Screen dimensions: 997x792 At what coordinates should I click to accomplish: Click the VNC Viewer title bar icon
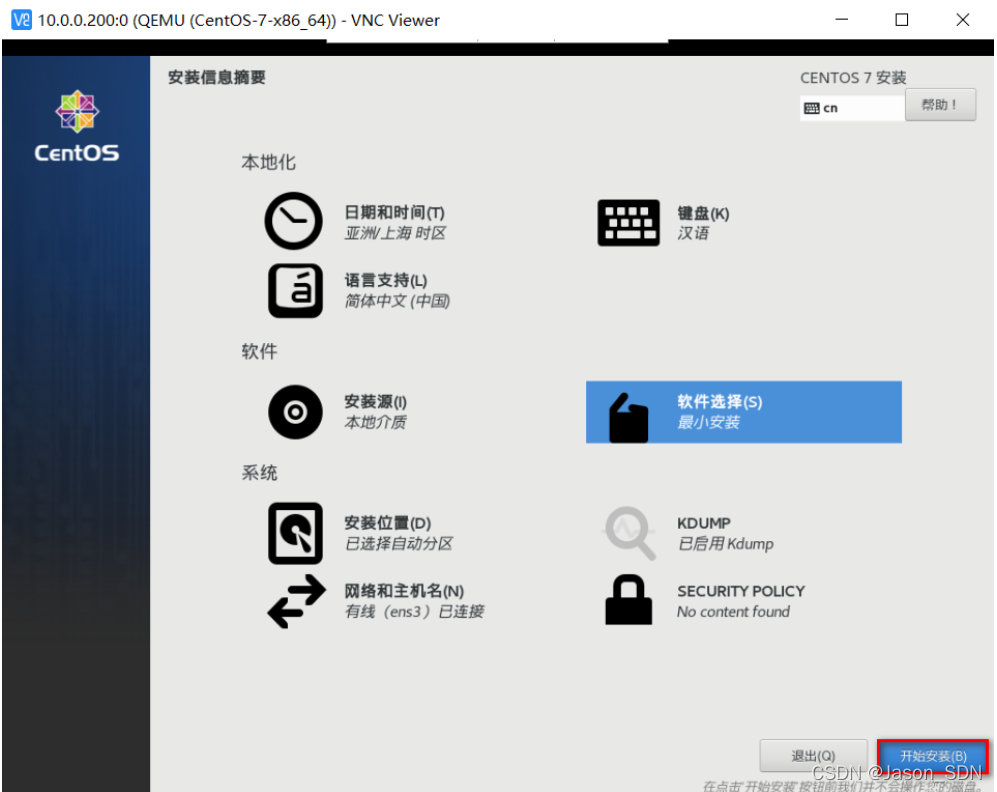[x=21, y=20]
